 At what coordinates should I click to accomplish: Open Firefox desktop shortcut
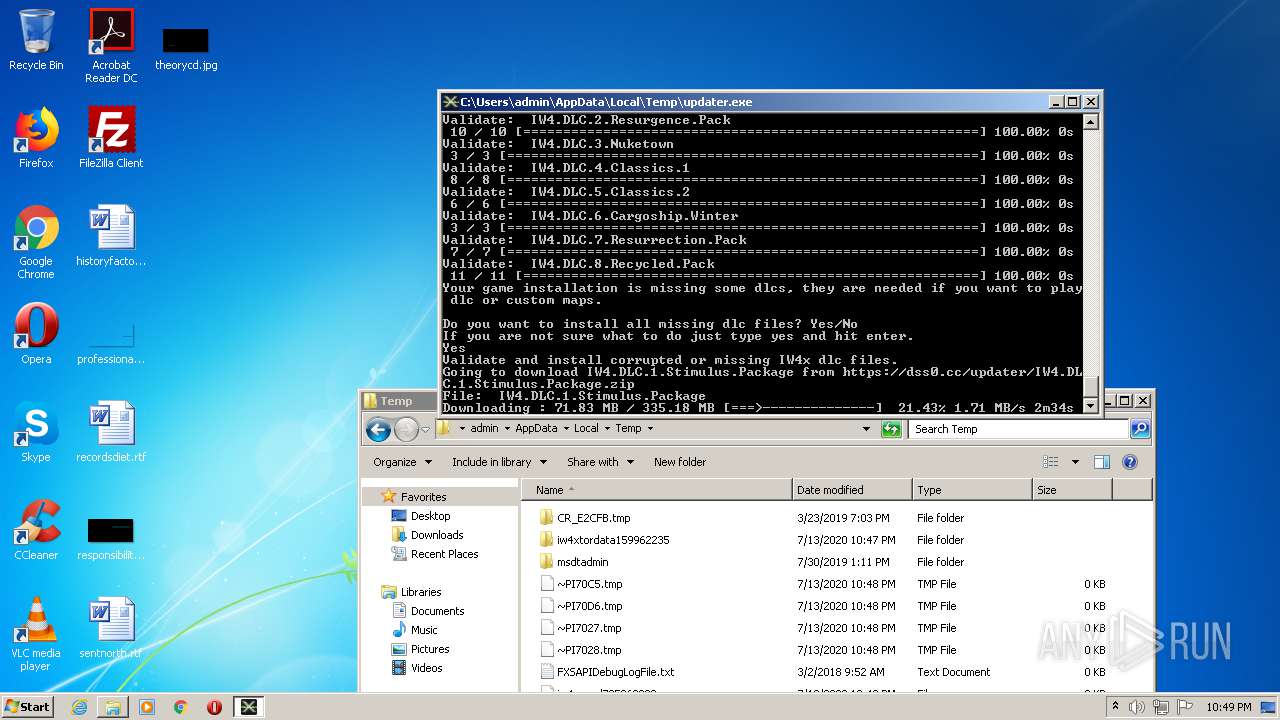[36, 138]
